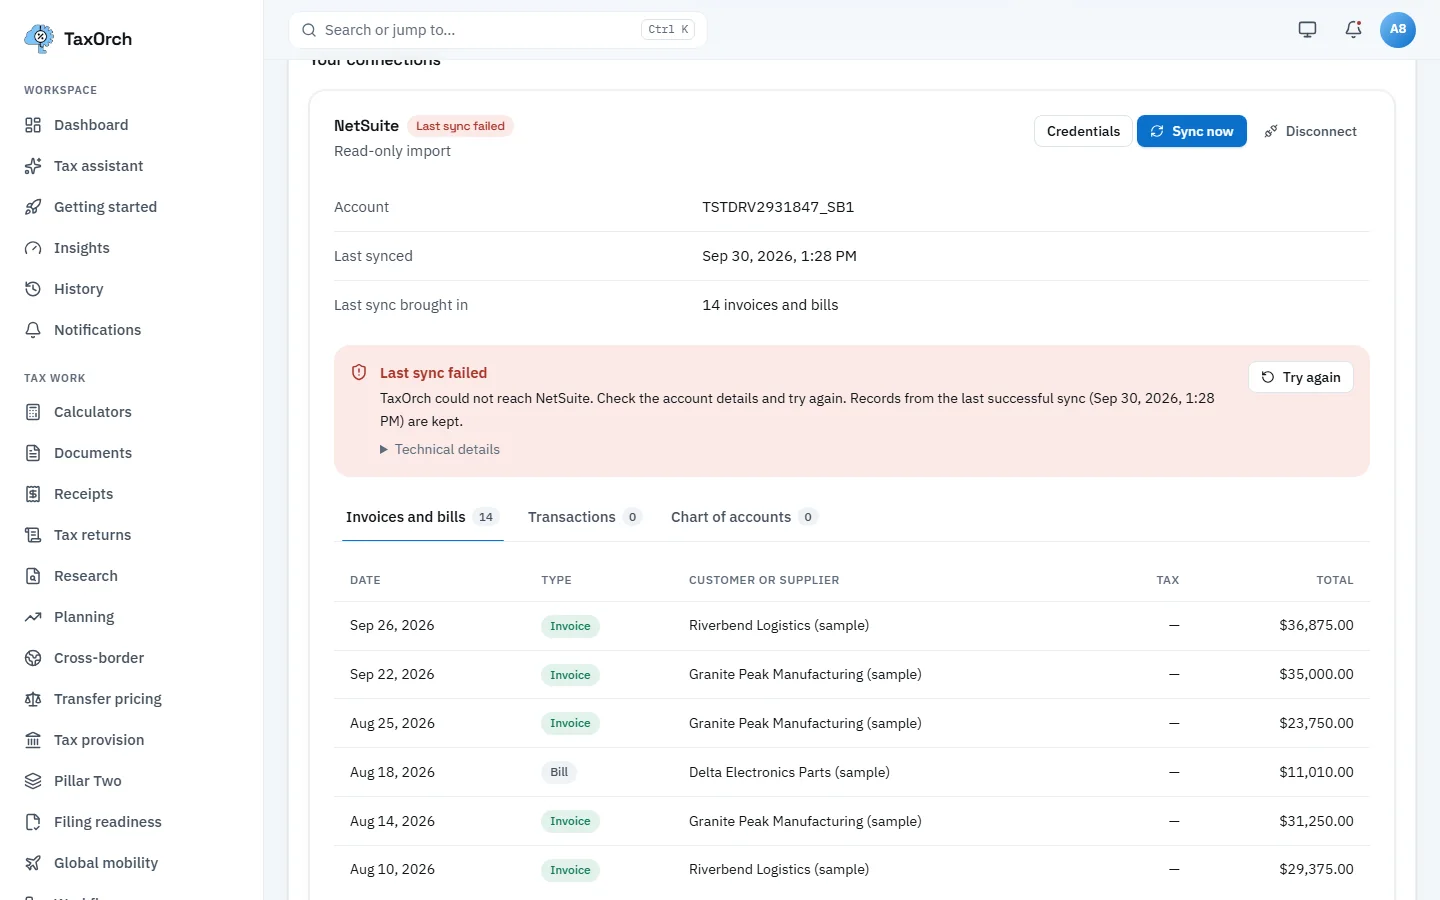Screen dimensions: 1440x900
Task: Open History in the sidebar
Action: [x=79, y=289]
